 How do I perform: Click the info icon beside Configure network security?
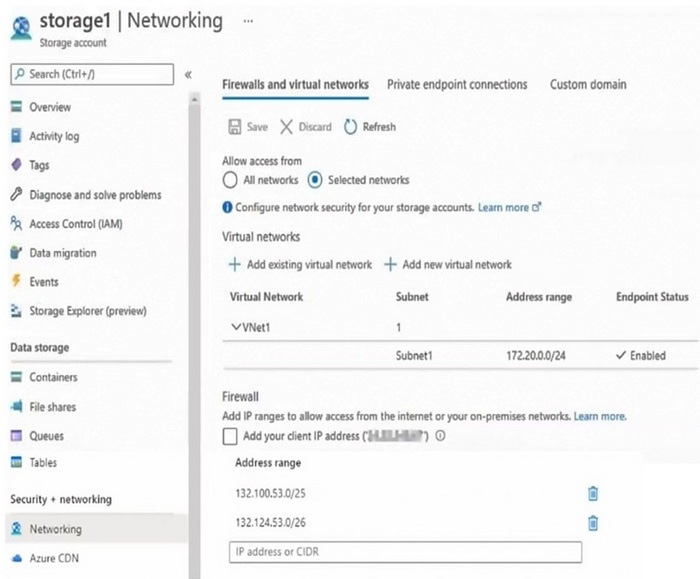(x=227, y=207)
